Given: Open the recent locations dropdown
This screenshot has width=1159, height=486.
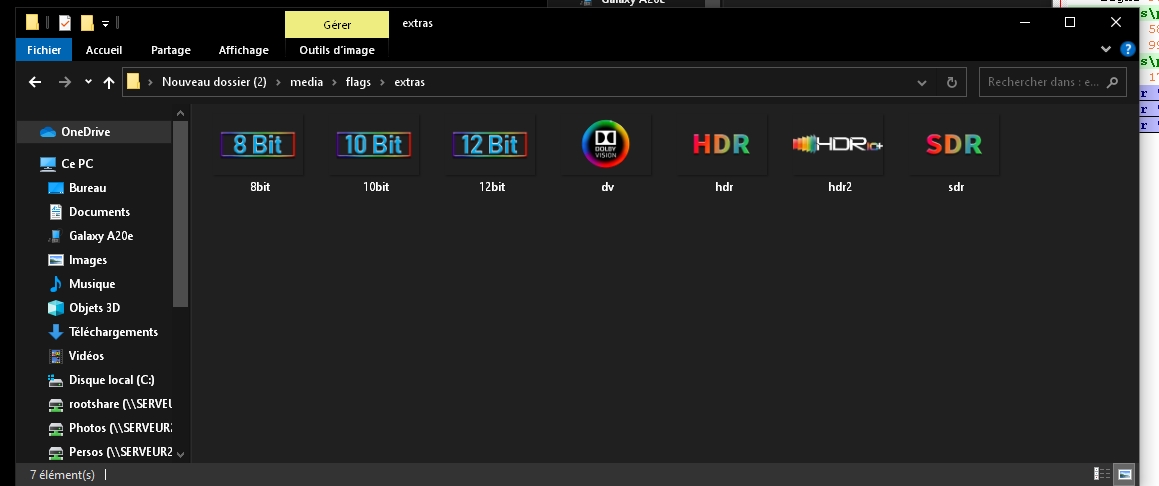Looking at the screenshot, I should pyautogui.click(x=88, y=82).
